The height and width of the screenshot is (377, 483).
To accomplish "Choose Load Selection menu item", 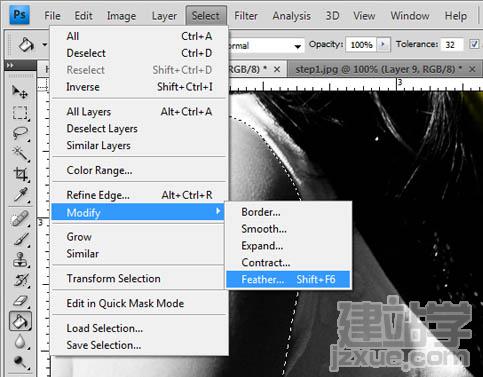I will (139, 328).
